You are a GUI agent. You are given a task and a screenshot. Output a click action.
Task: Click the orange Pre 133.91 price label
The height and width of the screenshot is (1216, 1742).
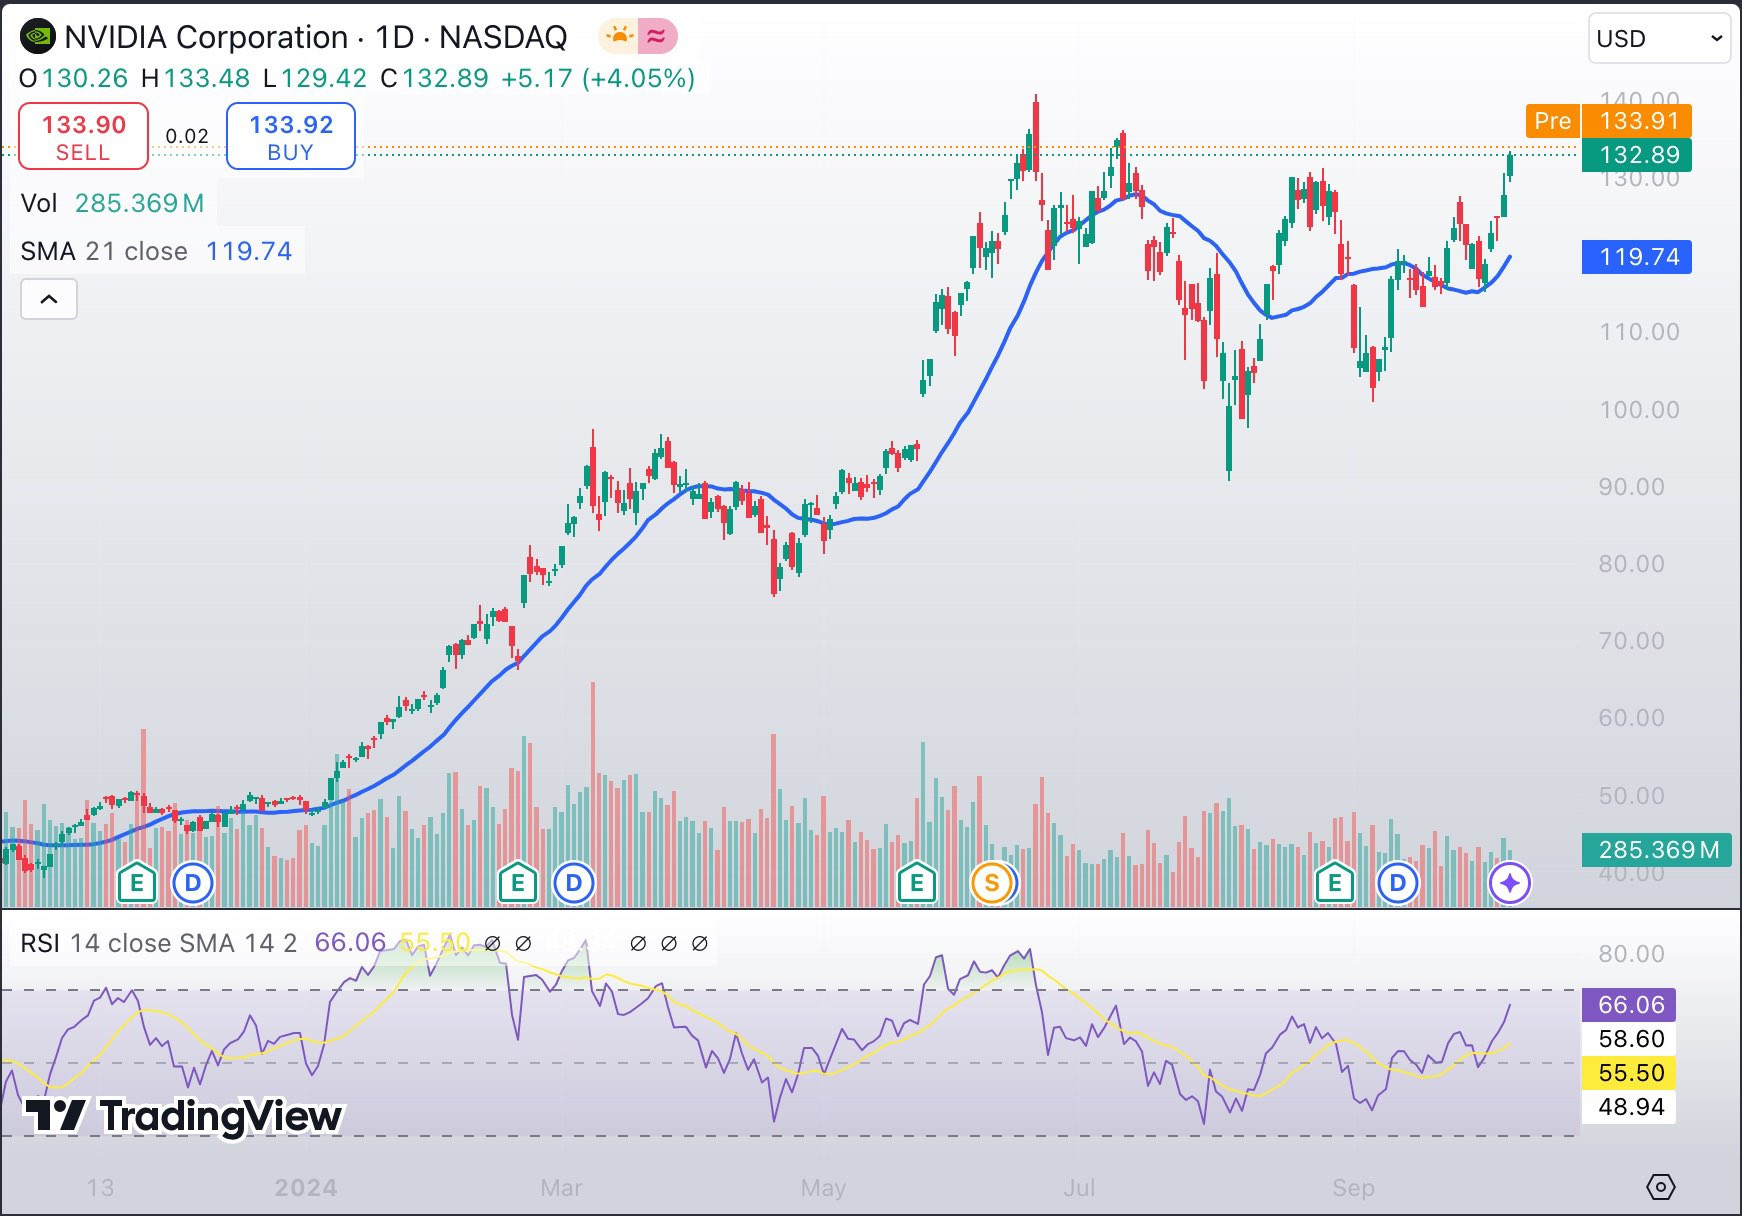pyautogui.click(x=1609, y=121)
